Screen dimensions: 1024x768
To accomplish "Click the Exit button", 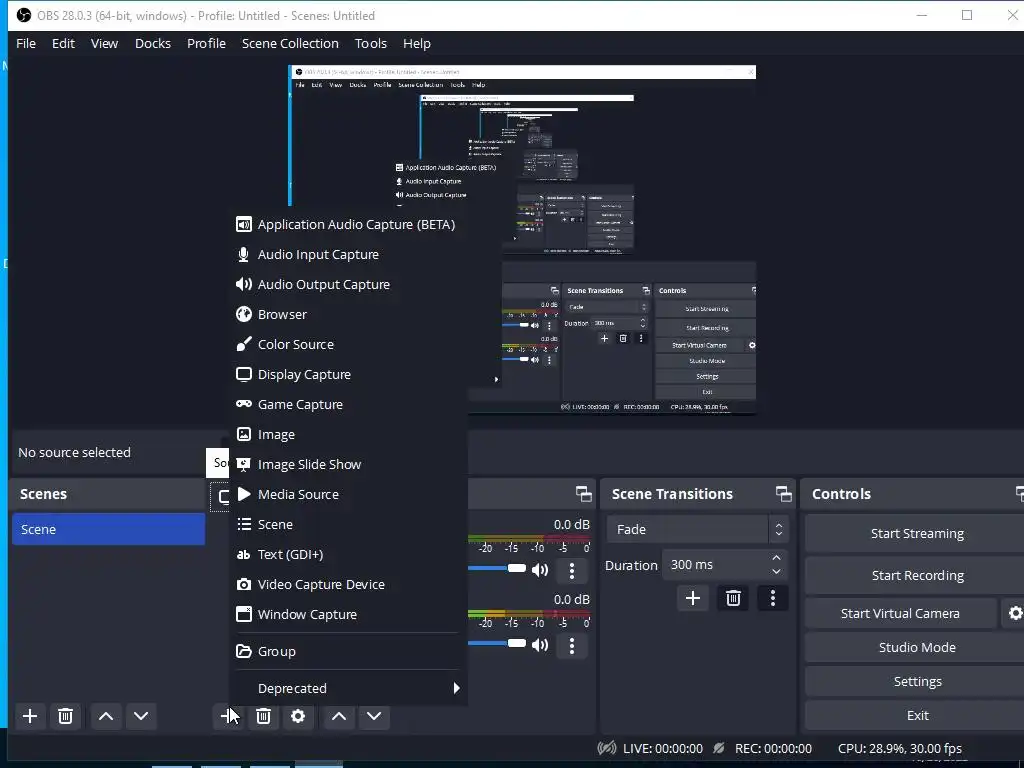I will pyautogui.click(x=916, y=715).
